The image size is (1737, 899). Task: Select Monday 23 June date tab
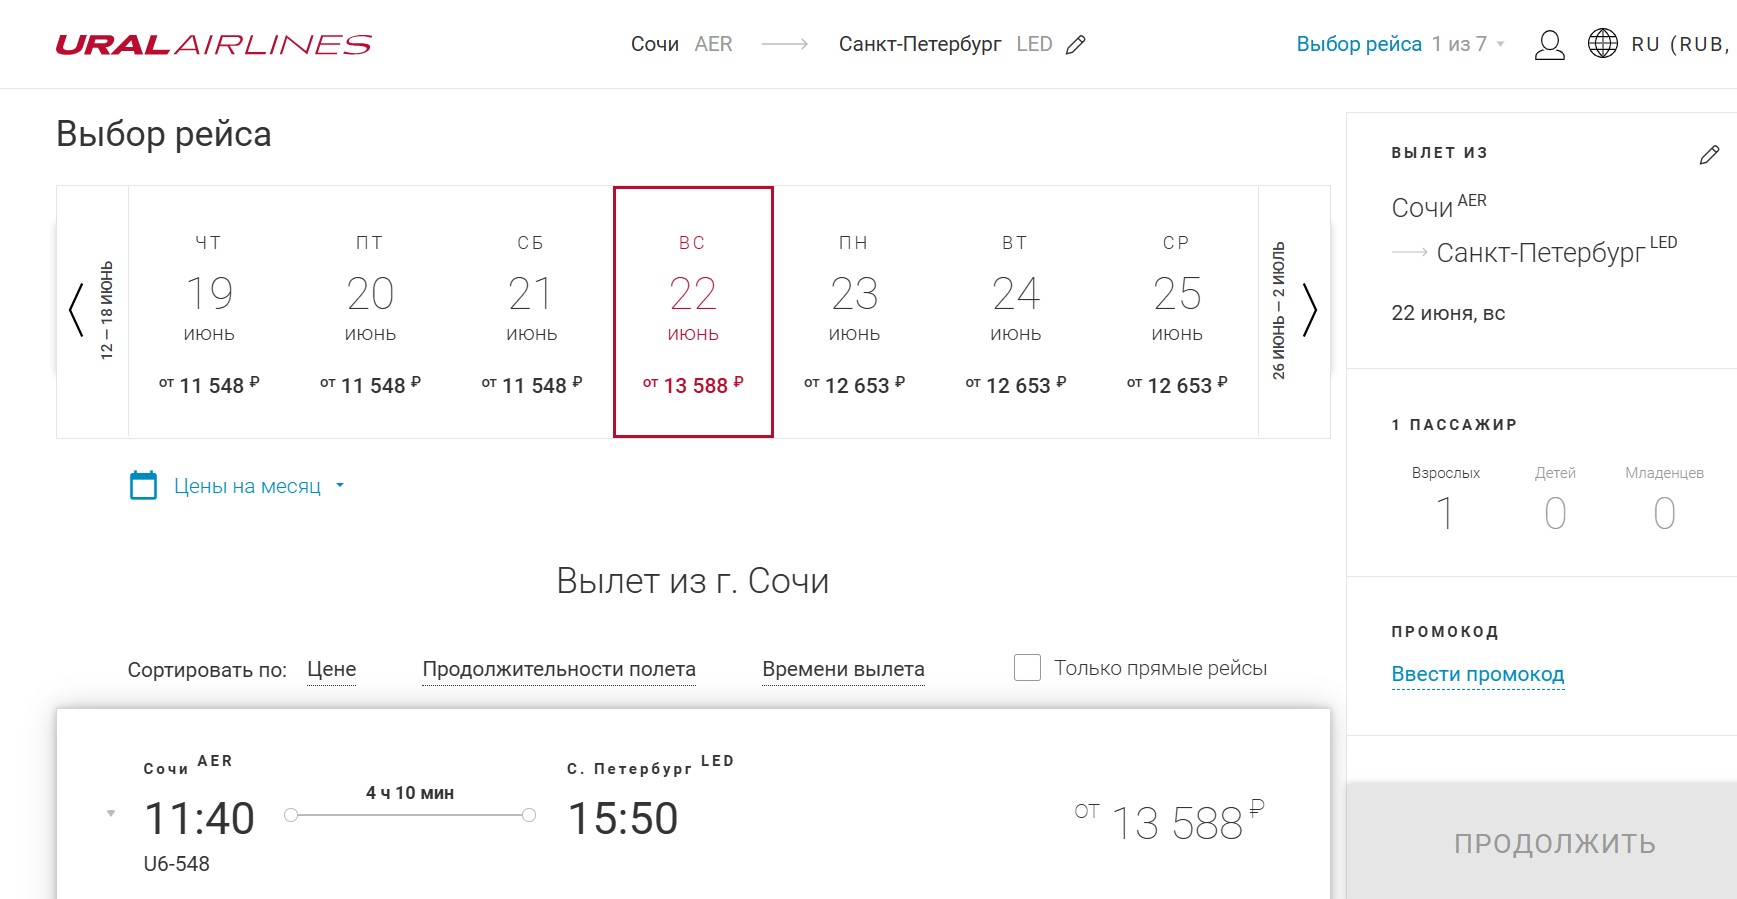[854, 312]
